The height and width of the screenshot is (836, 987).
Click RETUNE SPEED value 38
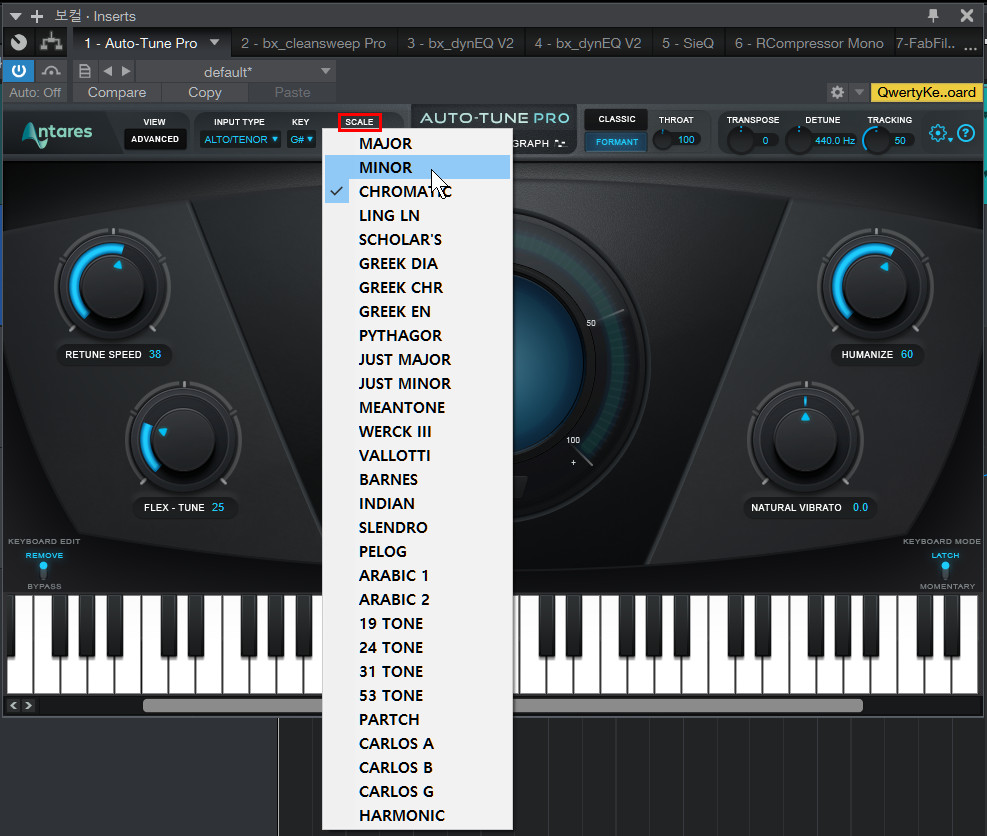pos(155,354)
